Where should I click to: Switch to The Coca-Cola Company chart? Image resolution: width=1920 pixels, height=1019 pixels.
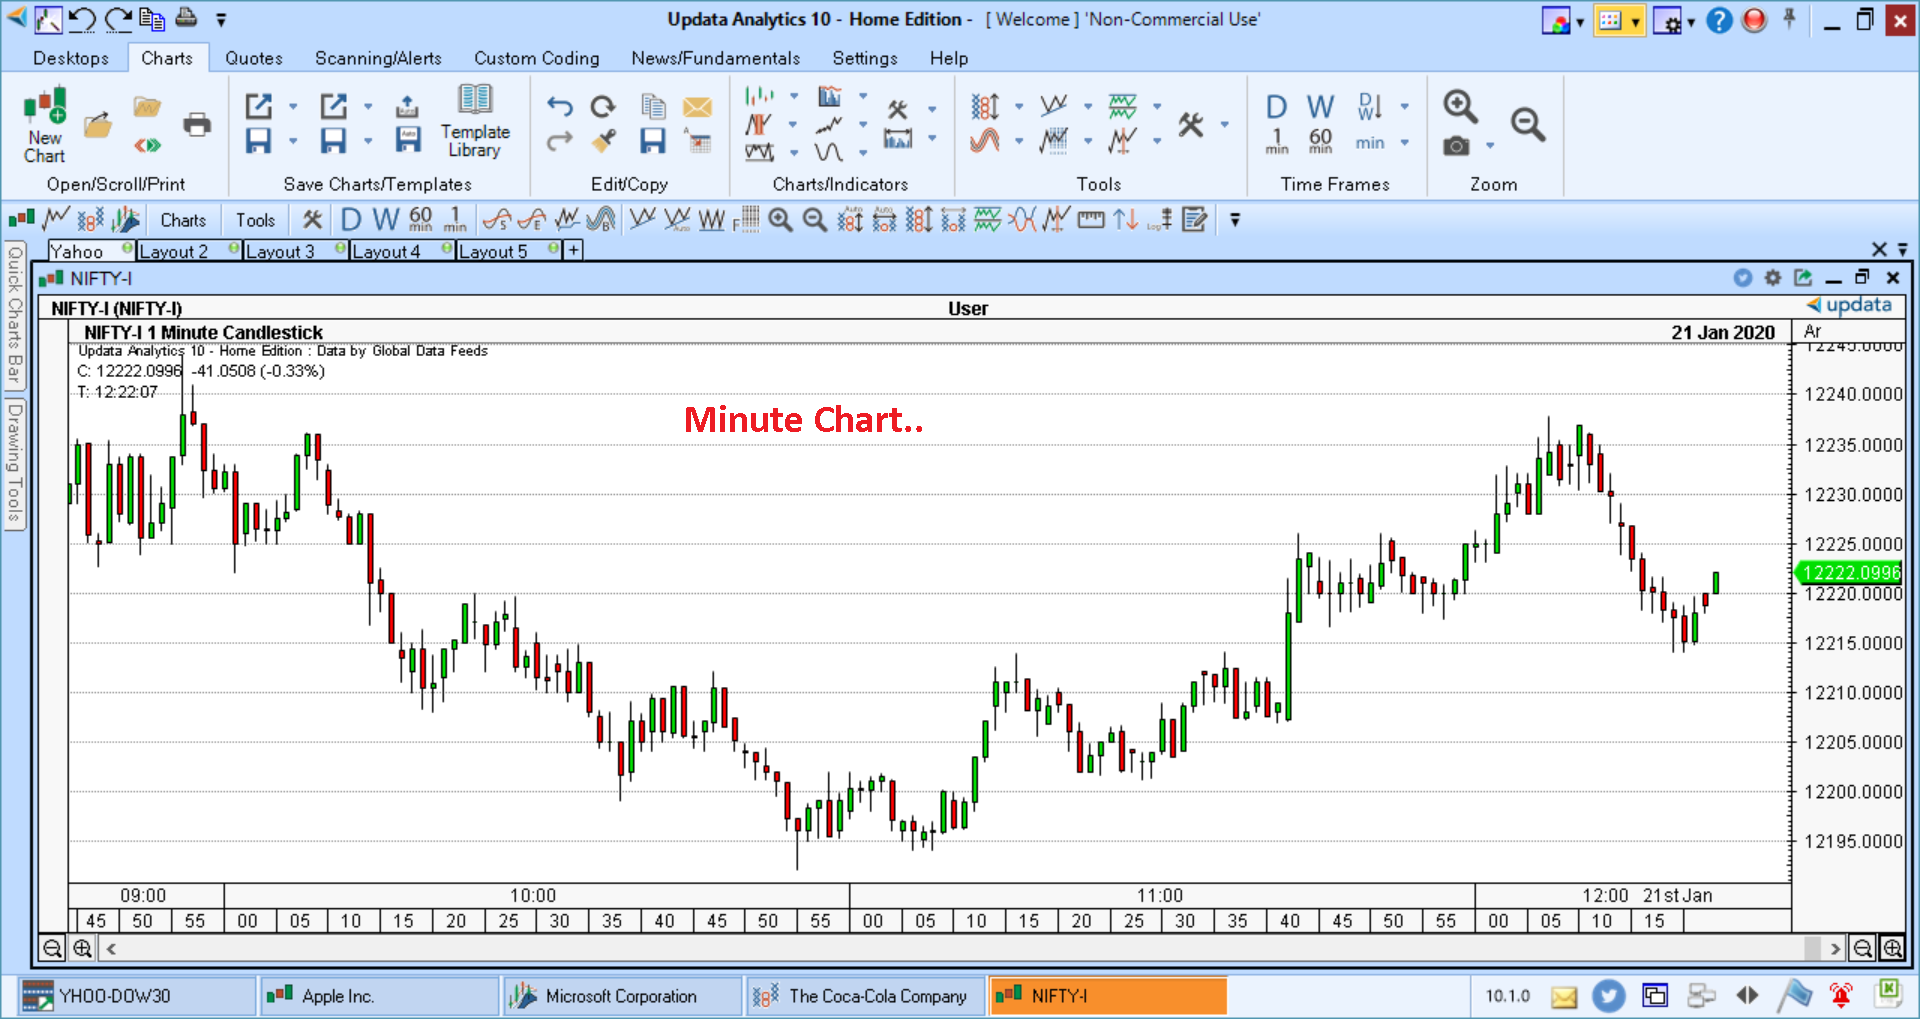point(865,996)
